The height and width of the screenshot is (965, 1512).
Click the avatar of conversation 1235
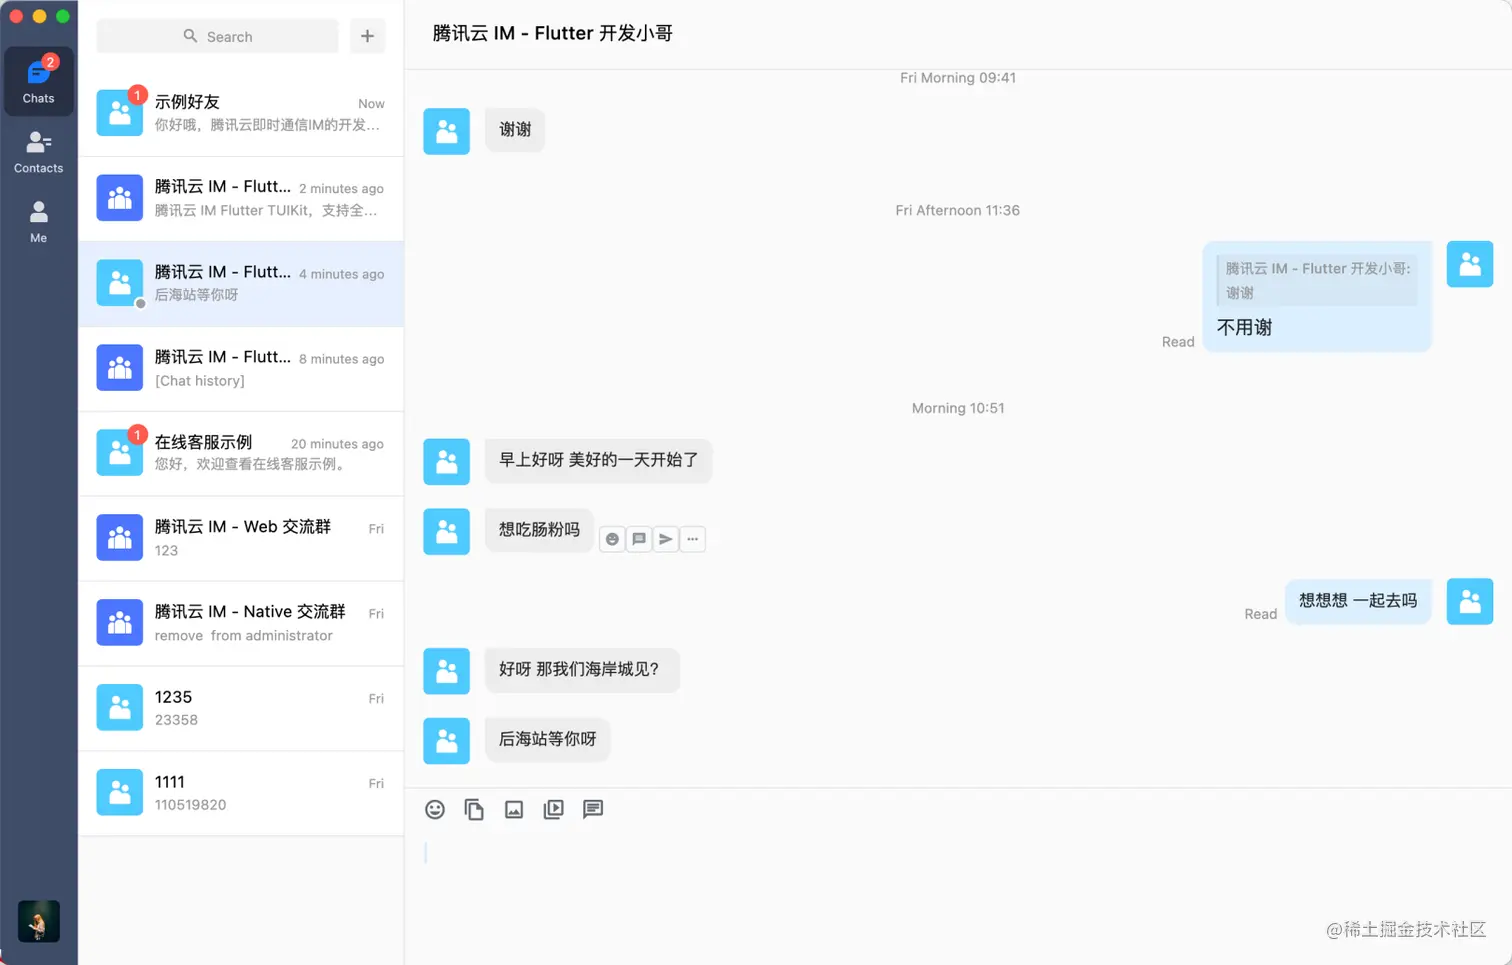click(x=119, y=707)
